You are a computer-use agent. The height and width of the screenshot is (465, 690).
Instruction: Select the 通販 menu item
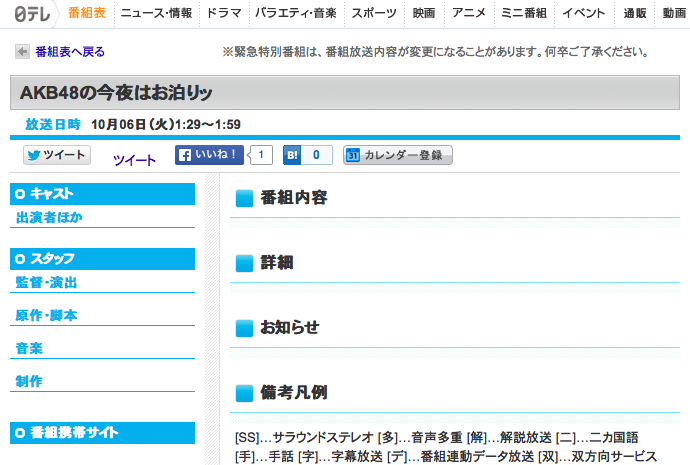click(635, 13)
